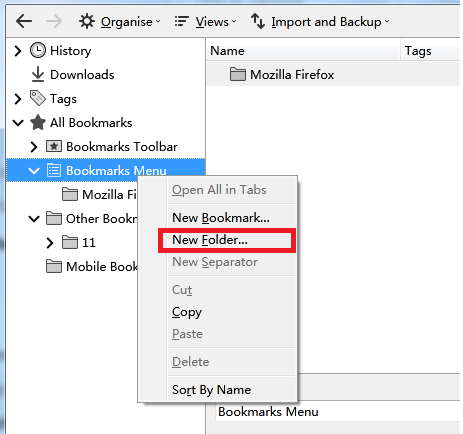Select All Bookmarks in the tree
This screenshot has width=463, height=434.
[x=91, y=123]
